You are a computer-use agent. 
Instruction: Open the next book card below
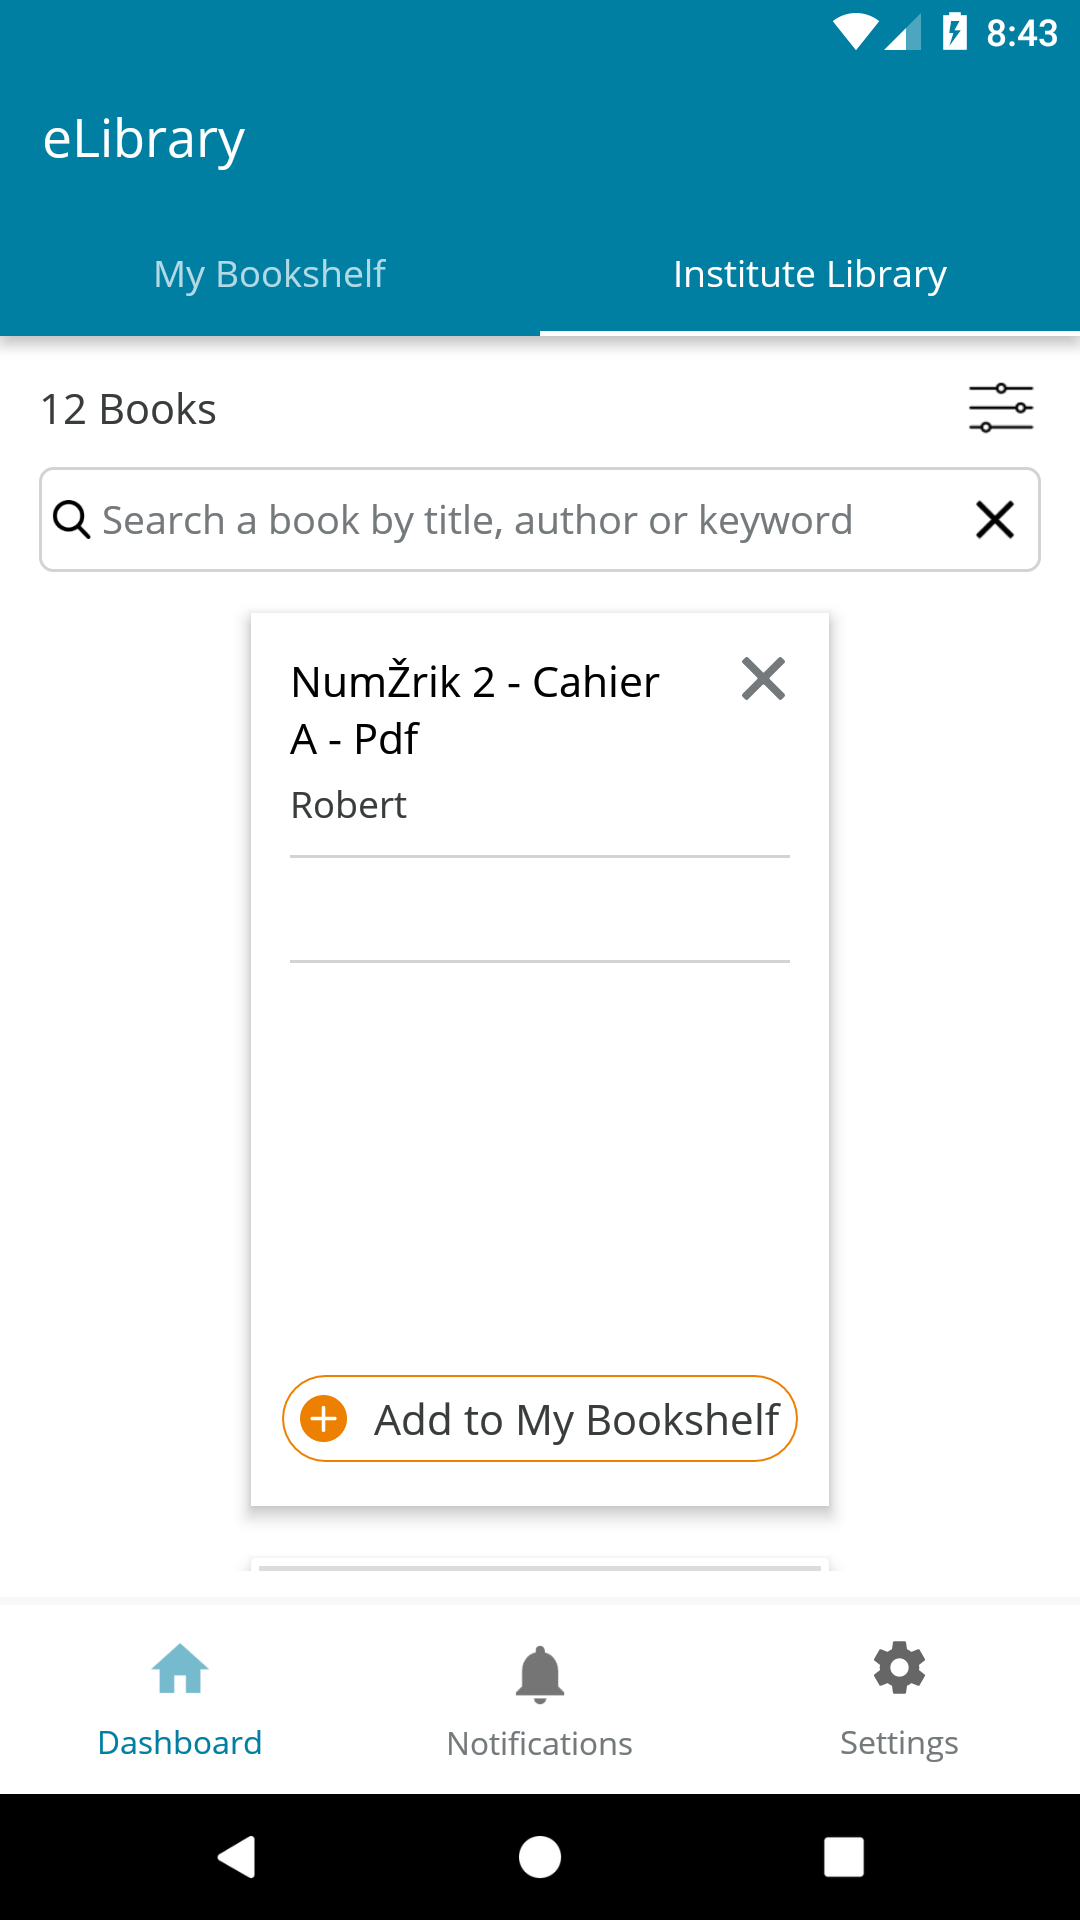click(540, 1564)
